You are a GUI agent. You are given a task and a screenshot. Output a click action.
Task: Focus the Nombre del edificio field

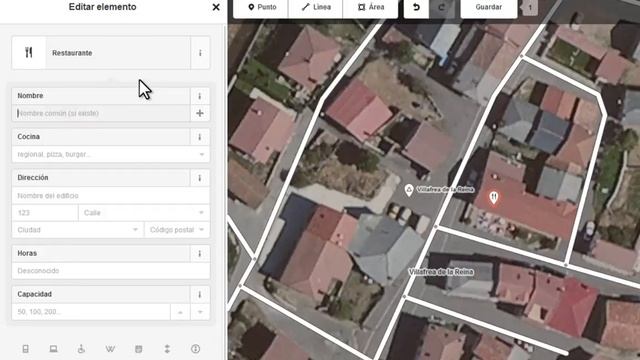point(111,196)
